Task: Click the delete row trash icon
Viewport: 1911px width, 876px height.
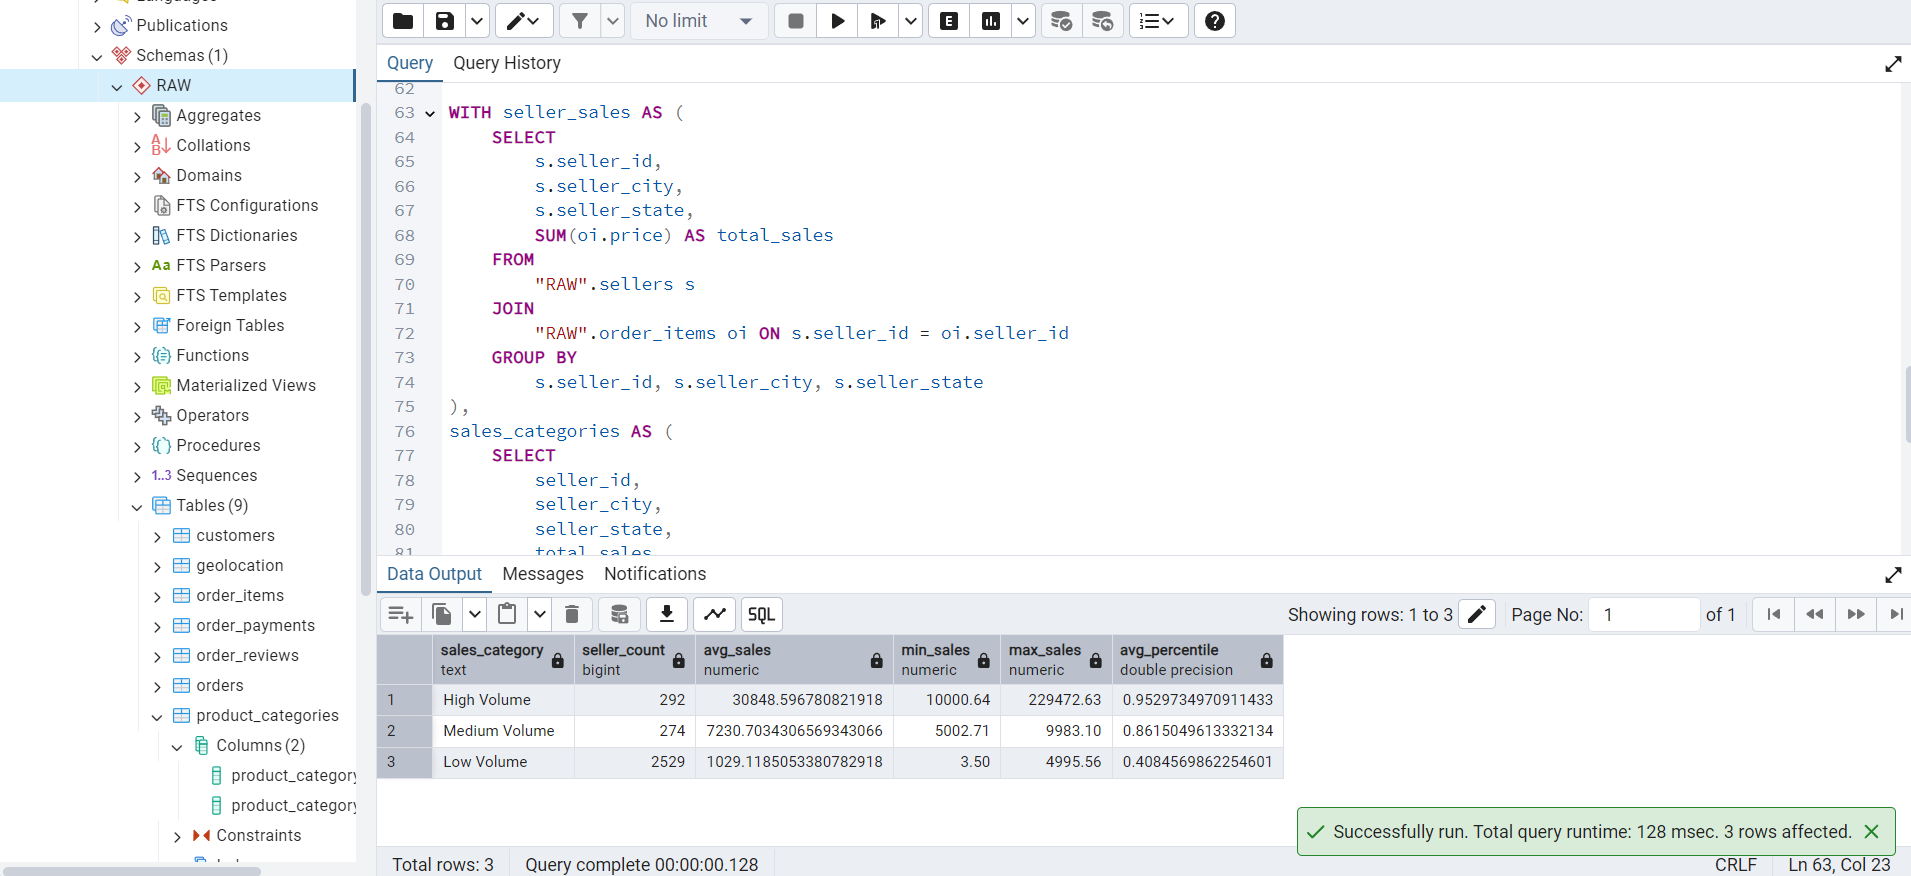Action: tap(572, 614)
